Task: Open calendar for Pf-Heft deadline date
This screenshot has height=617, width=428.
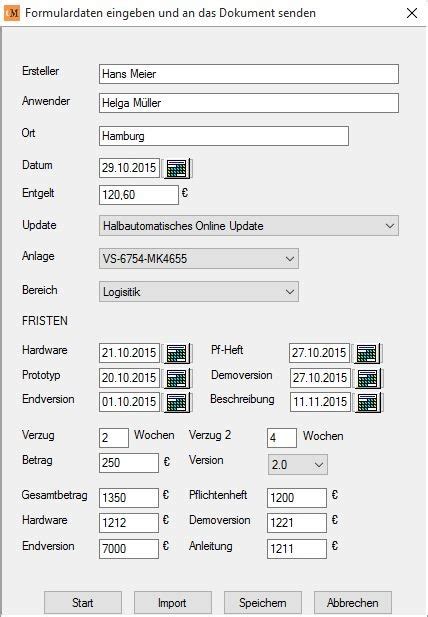Action: (367, 353)
